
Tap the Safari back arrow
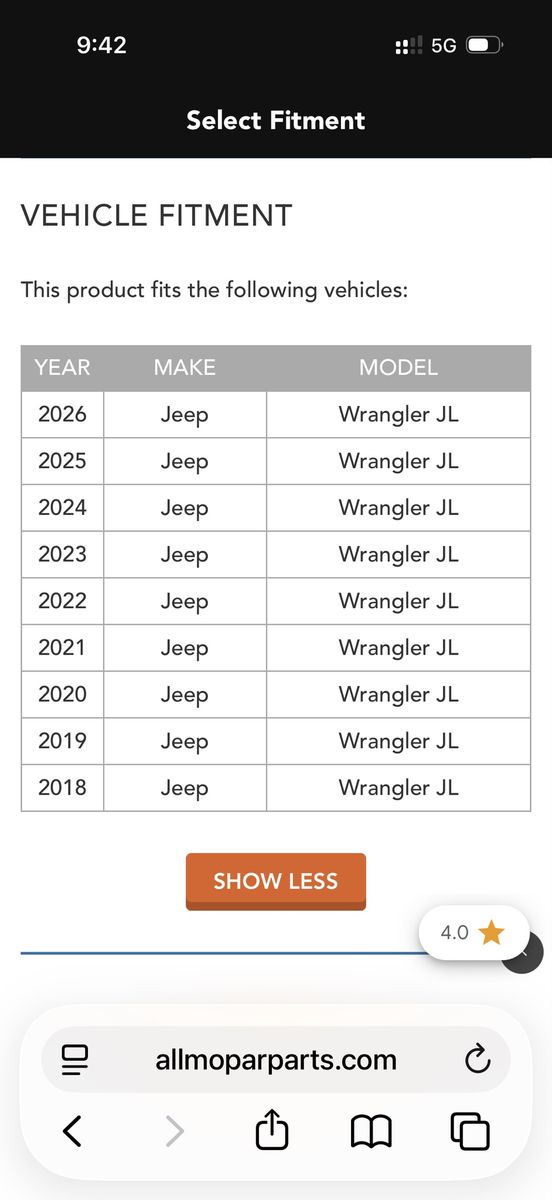click(72, 1131)
